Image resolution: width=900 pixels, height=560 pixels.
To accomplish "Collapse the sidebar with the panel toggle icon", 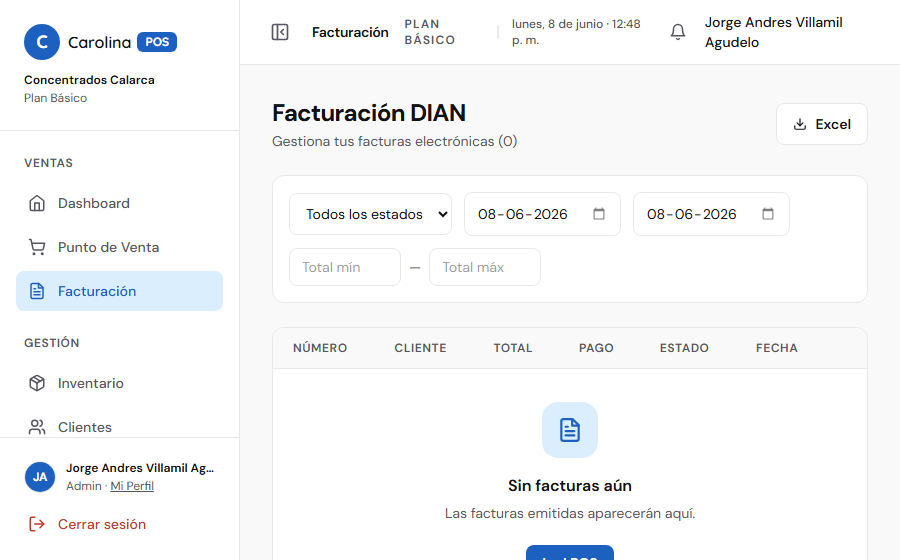I will (280, 32).
